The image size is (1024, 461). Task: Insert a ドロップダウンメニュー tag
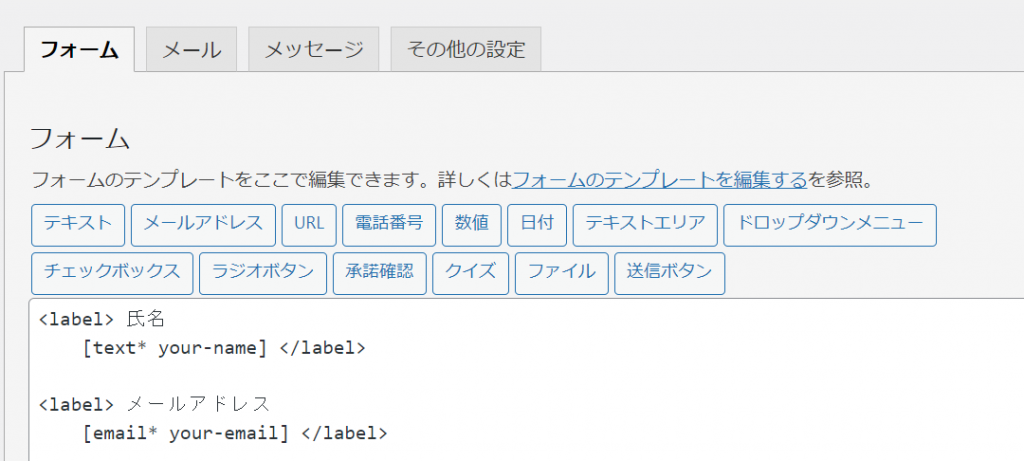[x=830, y=225]
